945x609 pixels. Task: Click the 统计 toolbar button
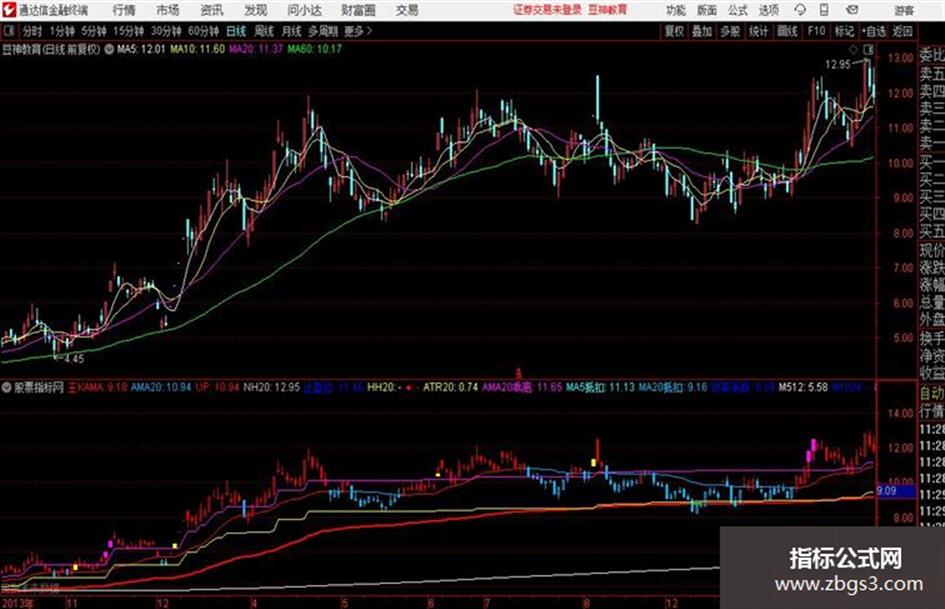758,31
